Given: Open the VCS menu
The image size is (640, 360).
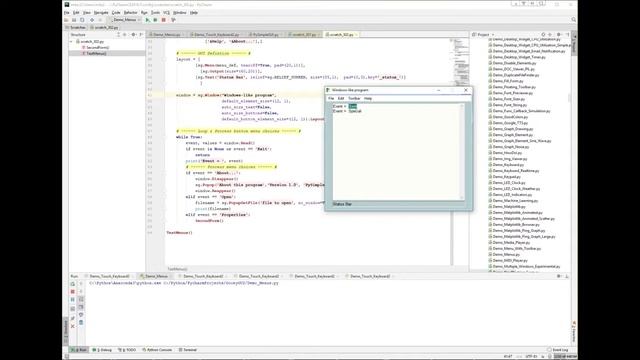Looking at the screenshot, I should click(x=167, y=13).
